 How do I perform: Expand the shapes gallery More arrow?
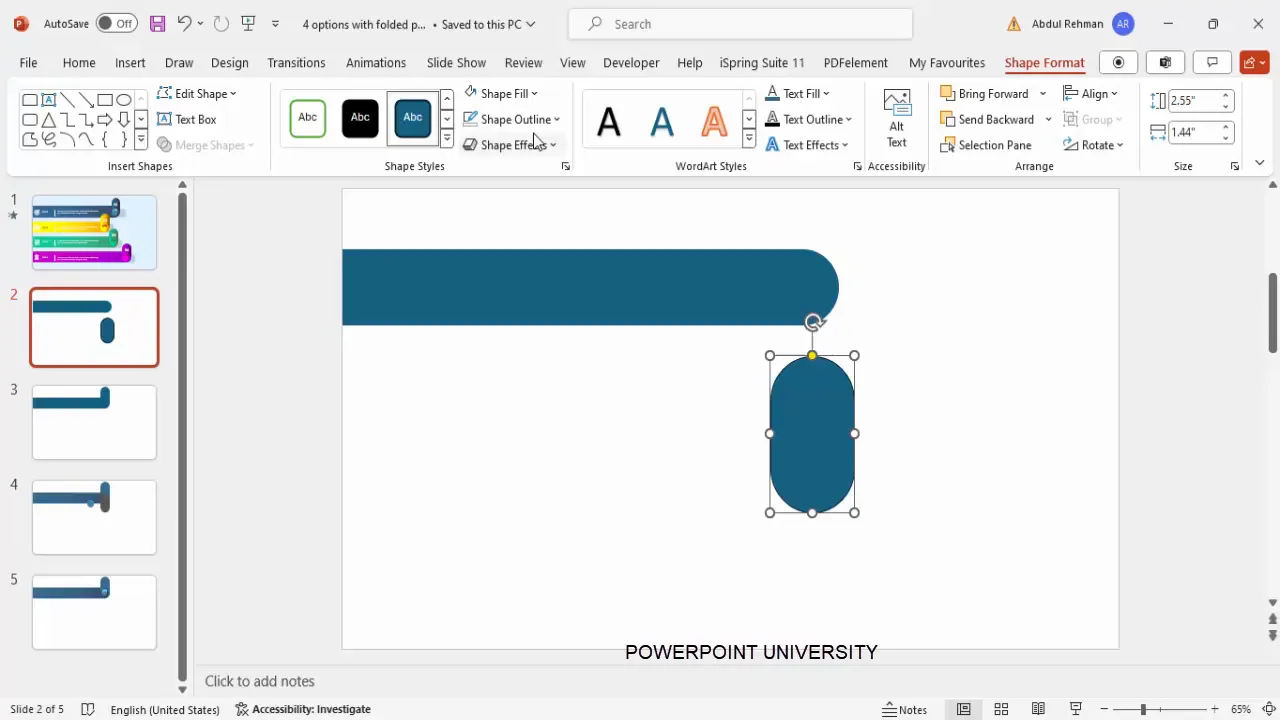tap(141, 140)
